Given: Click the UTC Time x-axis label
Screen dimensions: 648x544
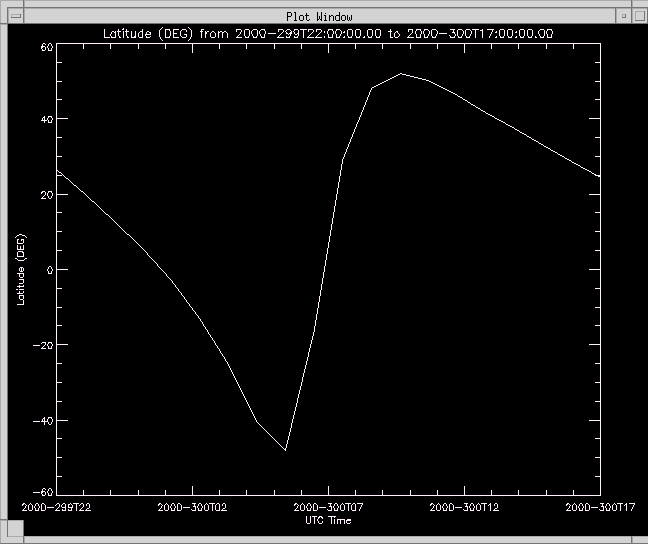Looking at the screenshot, I should tap(328, 520).
